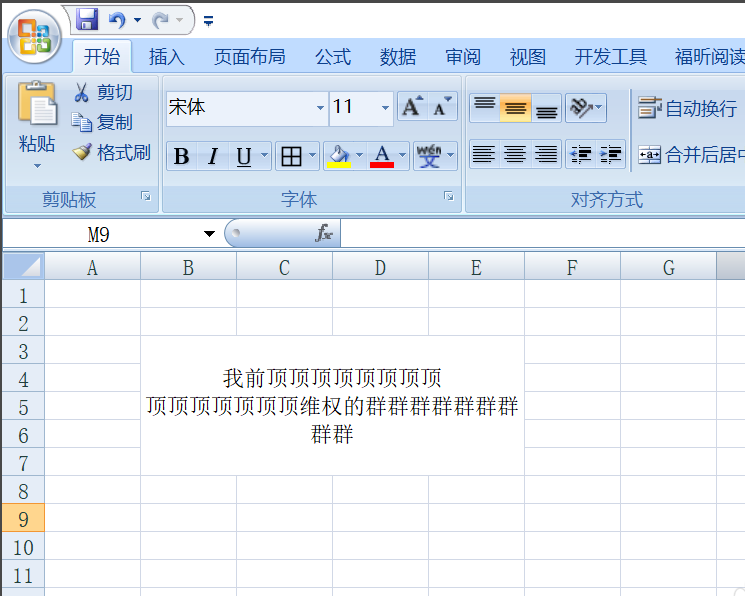
Task: Apply cell borders with the border icon
Action: click(x=291, y=156)
